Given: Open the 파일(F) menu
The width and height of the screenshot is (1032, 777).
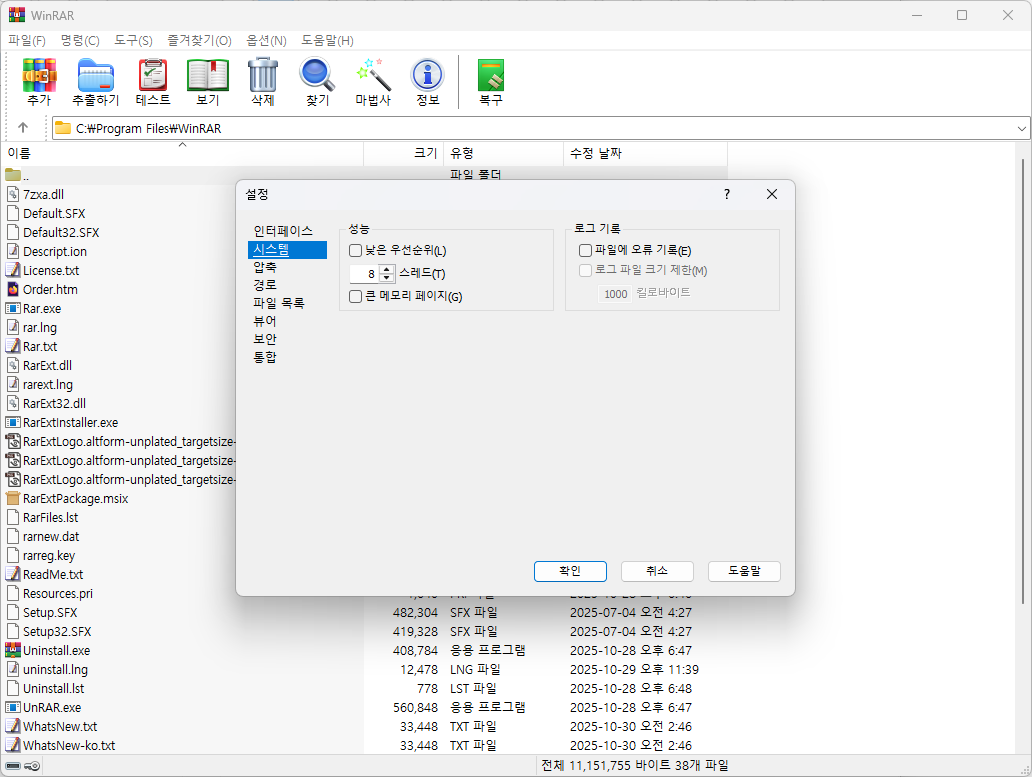Looking at the screenshot, I should tap(27, 41).
